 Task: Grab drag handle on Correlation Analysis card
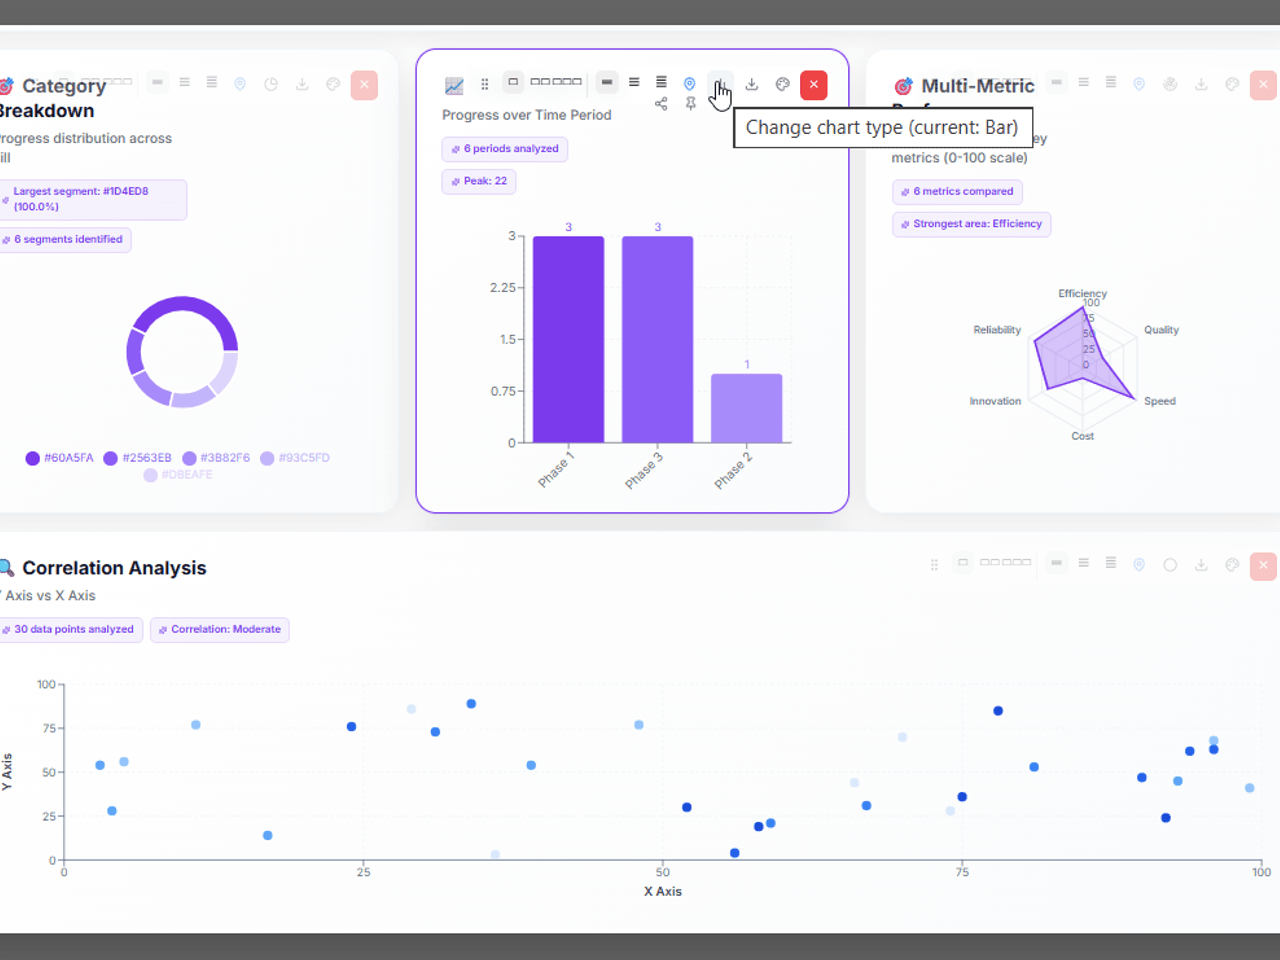click(935, 565)
